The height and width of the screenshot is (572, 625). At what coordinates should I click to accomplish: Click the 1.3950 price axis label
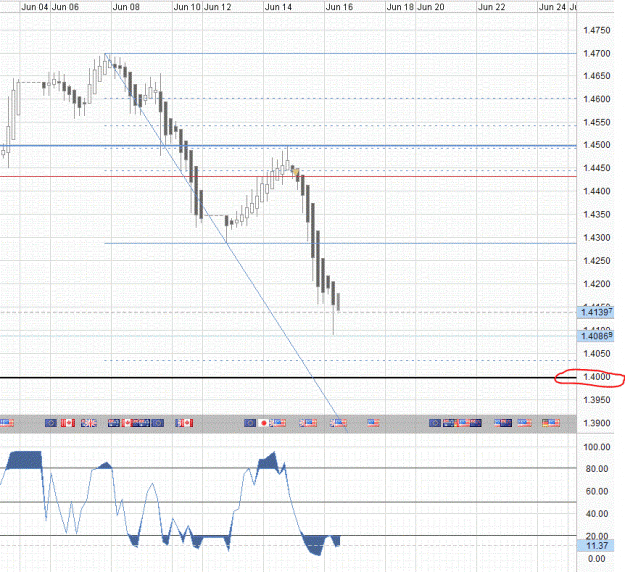(x=597, y=400)
